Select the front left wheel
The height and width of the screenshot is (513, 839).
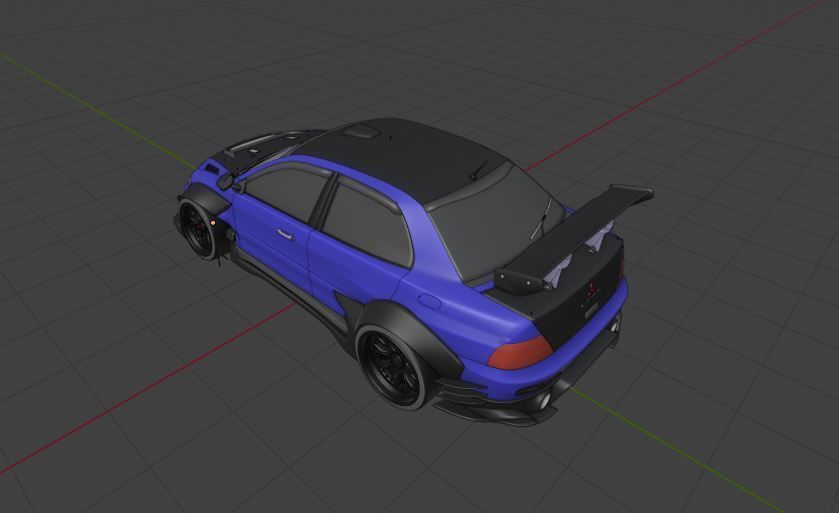[199, 230]
